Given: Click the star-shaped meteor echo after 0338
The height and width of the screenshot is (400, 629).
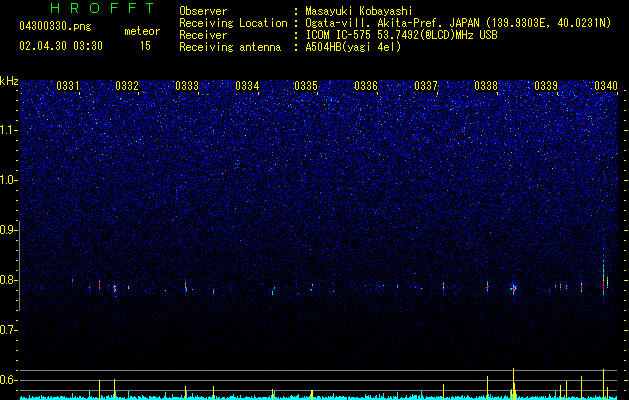Looking at the screenshot, I should (x=513, y=288).
